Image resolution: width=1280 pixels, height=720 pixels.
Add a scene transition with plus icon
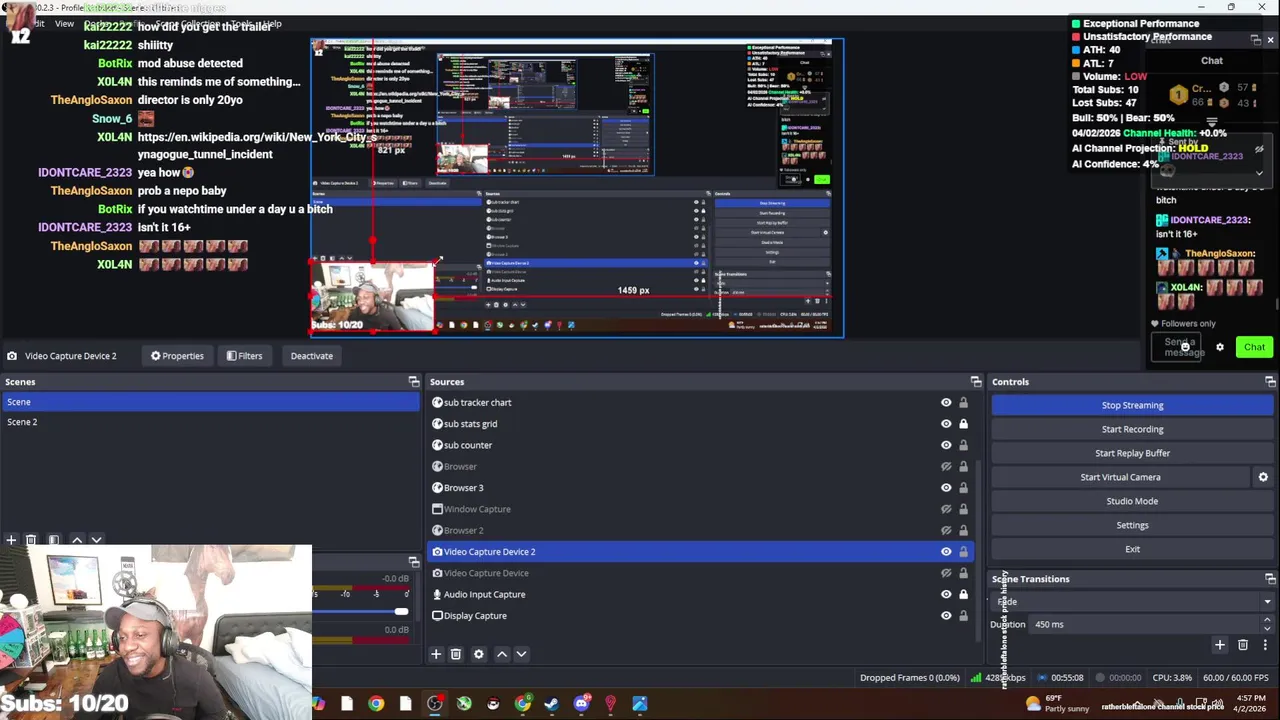click(x=1219, y=645)
